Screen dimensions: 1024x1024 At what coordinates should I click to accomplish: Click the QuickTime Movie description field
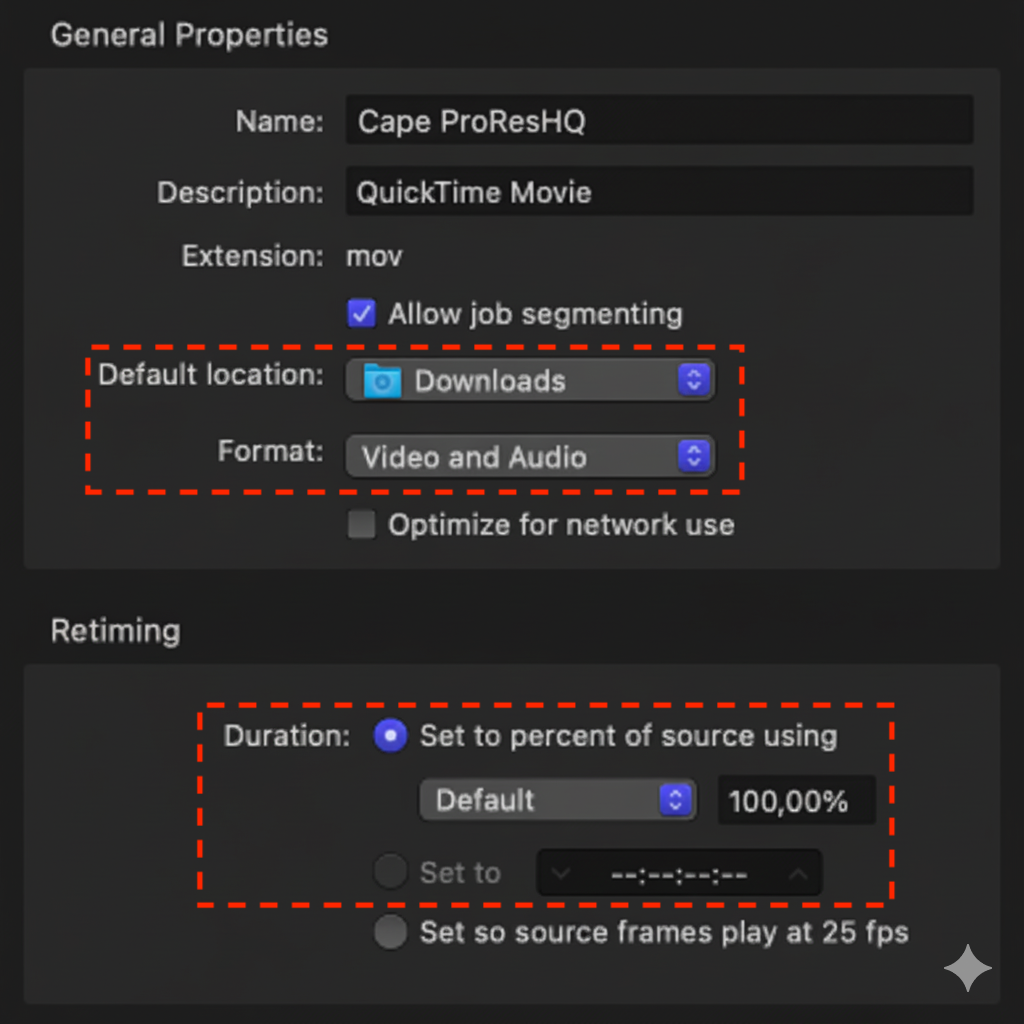[x=660, y=192]
